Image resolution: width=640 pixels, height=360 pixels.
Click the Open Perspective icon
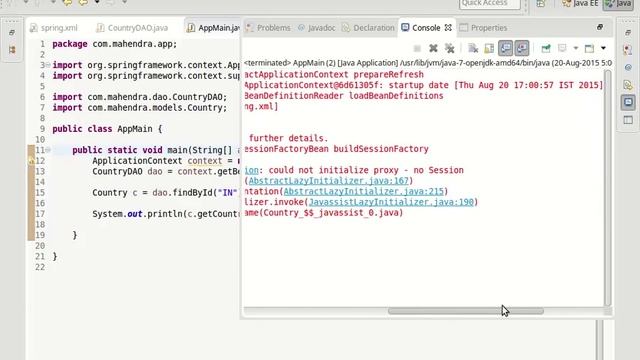541,4
